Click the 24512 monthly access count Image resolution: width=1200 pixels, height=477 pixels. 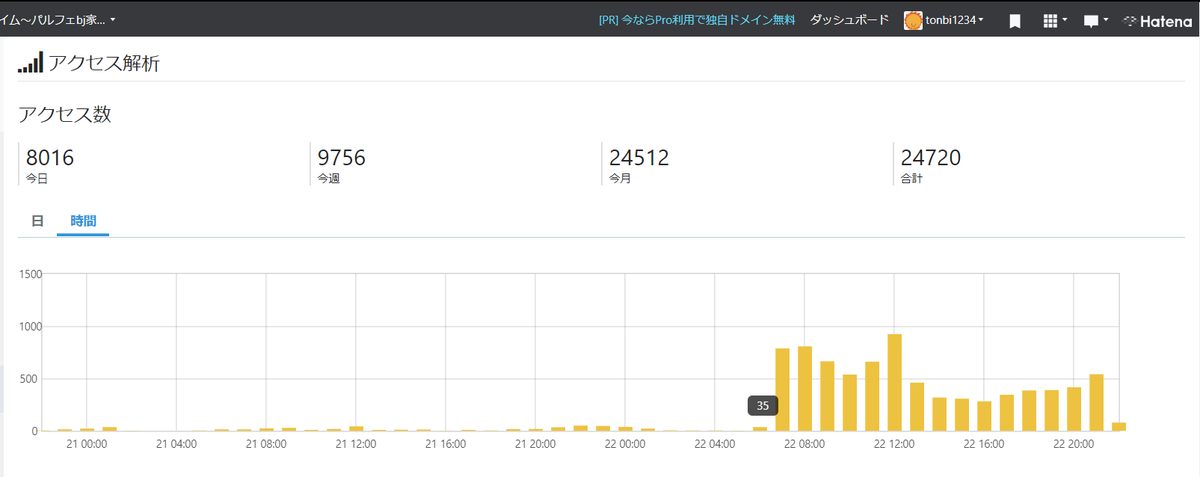(x=639, y=157)
